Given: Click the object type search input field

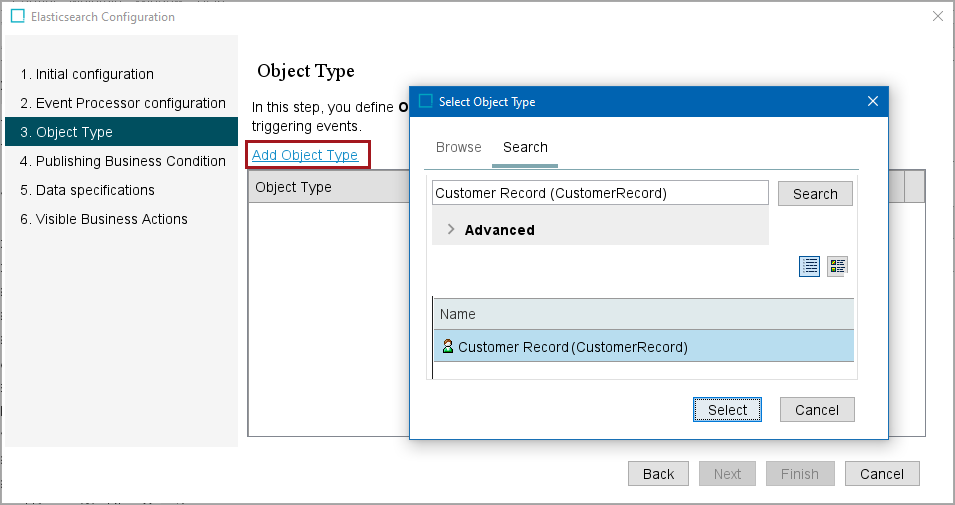Looking at the screenshot, I should coord(600,193).
